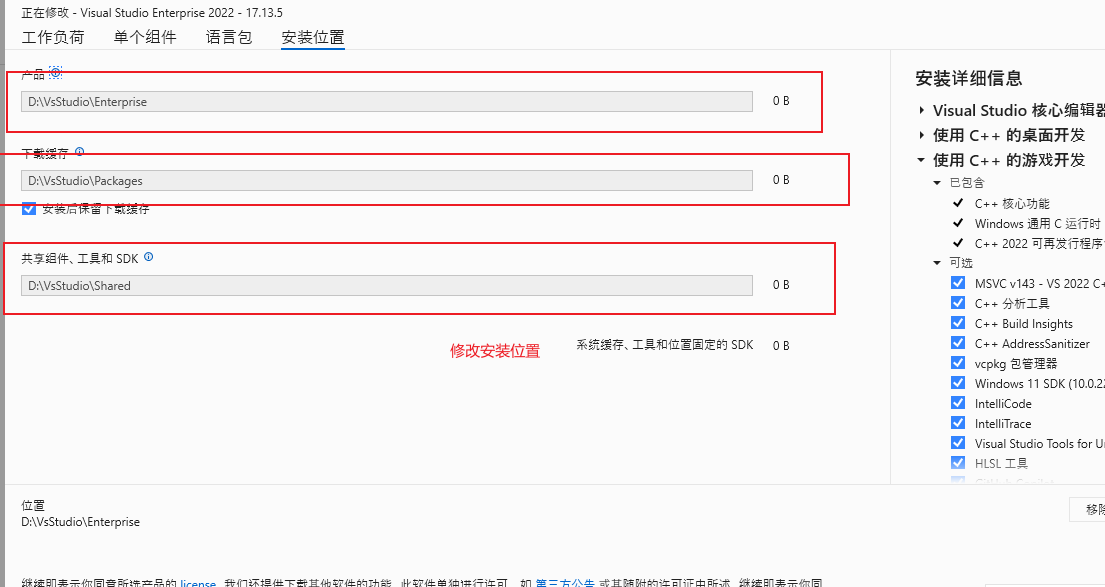Viewport: 1105px width, 587px height.
Task: Uncheck MSVC v143 - VS 2022 component
Action: pos(958,283)
